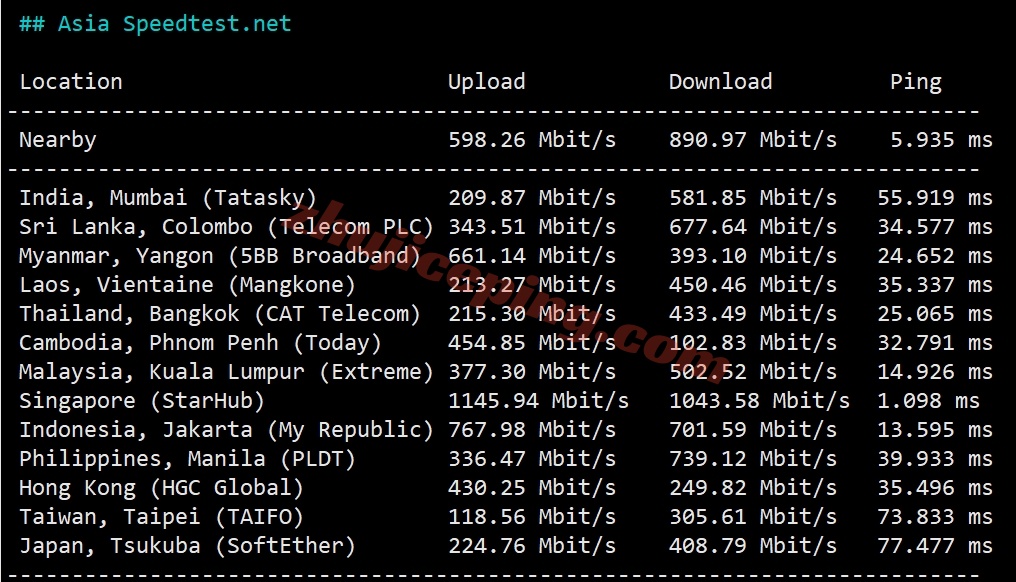This screenshot has width=1016, height=582.
Task: Select Kuala Lumpur ping 14.926 ms
Action: pyautogui.click(x=935, y=372)
